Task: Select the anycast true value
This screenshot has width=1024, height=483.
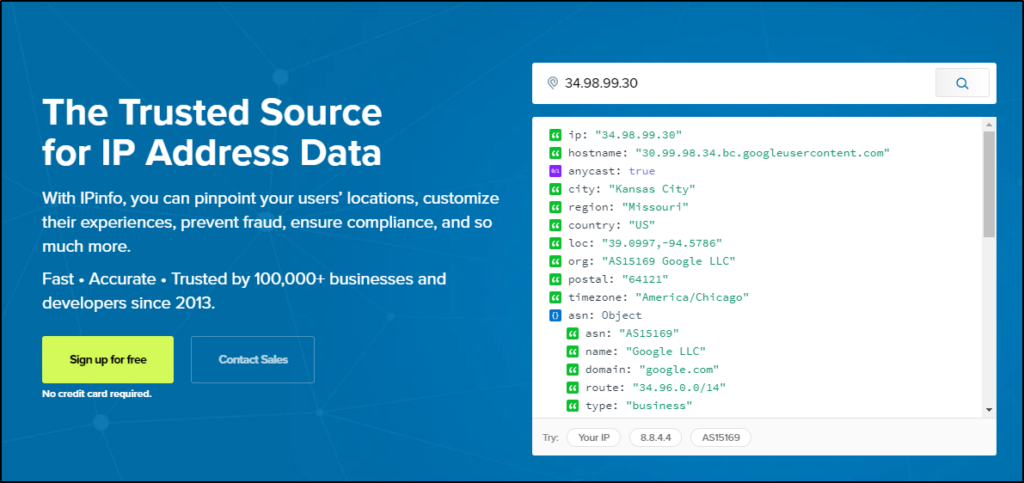Action: [642, 171]
